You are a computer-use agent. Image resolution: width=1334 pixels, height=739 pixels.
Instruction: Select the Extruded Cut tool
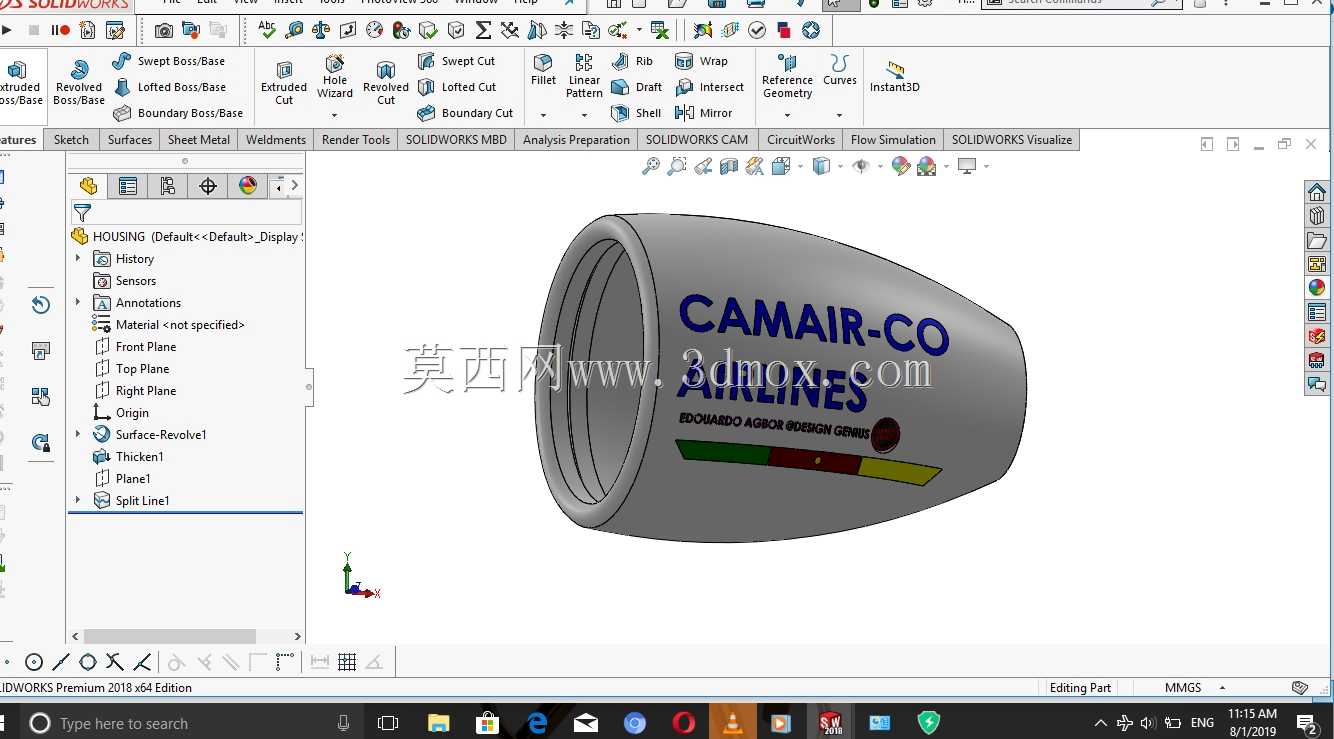click(x=284, y=82)
